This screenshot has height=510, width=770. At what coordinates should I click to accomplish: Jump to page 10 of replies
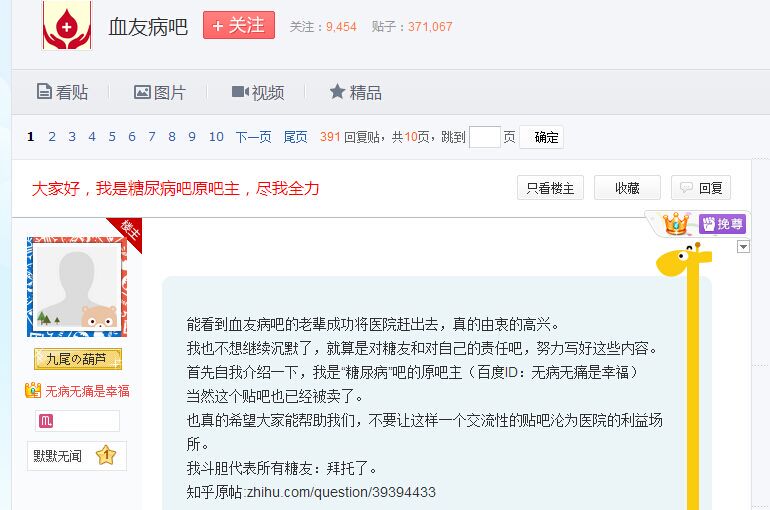tap(216, 137)
